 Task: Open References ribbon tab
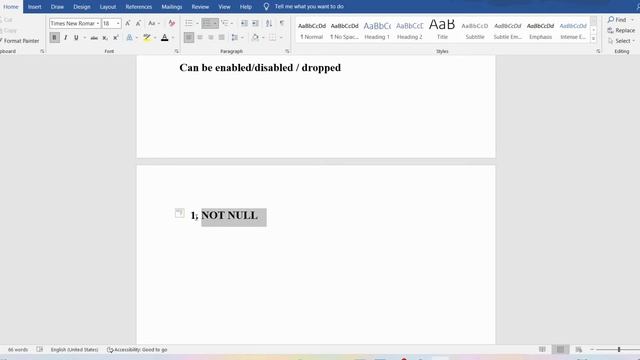[x=139, y=7]
